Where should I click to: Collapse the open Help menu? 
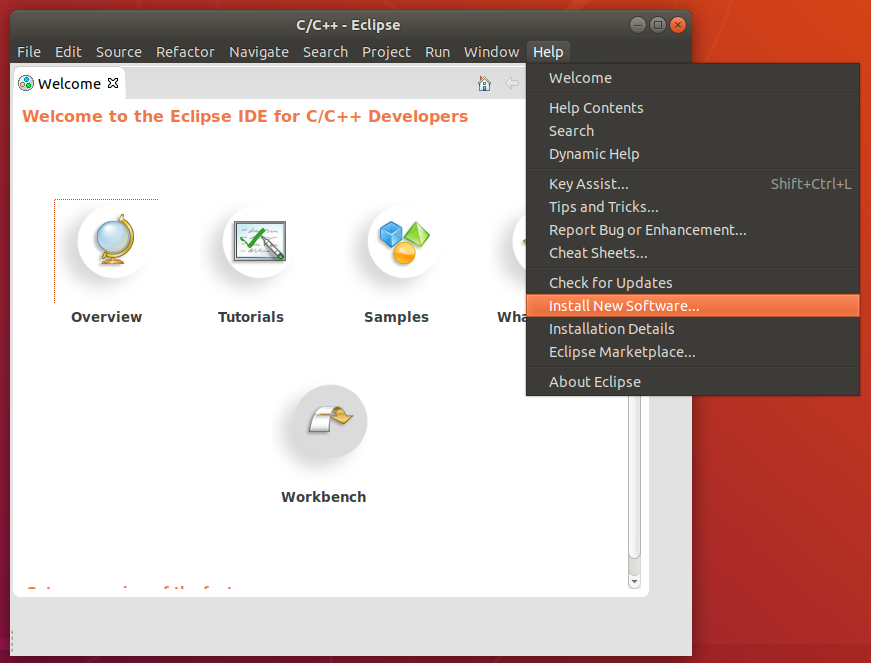tap(548, 52)
